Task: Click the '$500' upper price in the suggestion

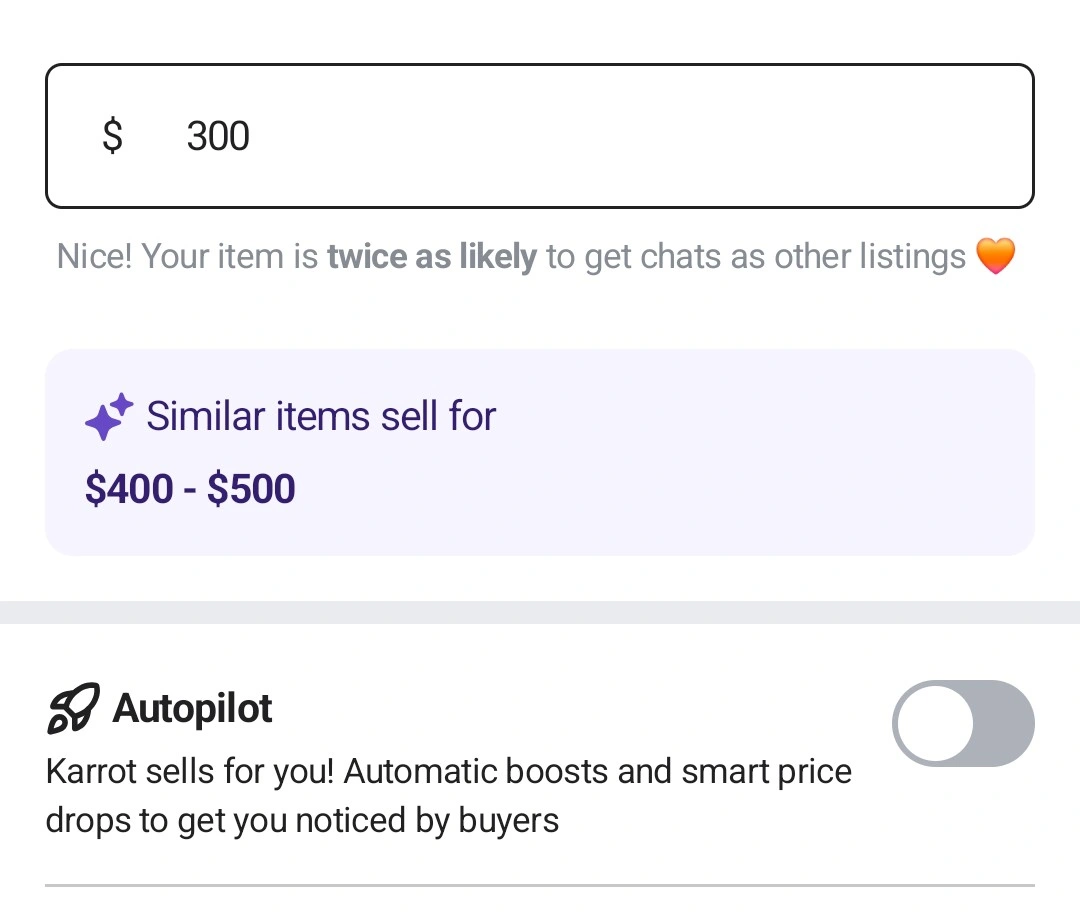Action: [251, 488]
